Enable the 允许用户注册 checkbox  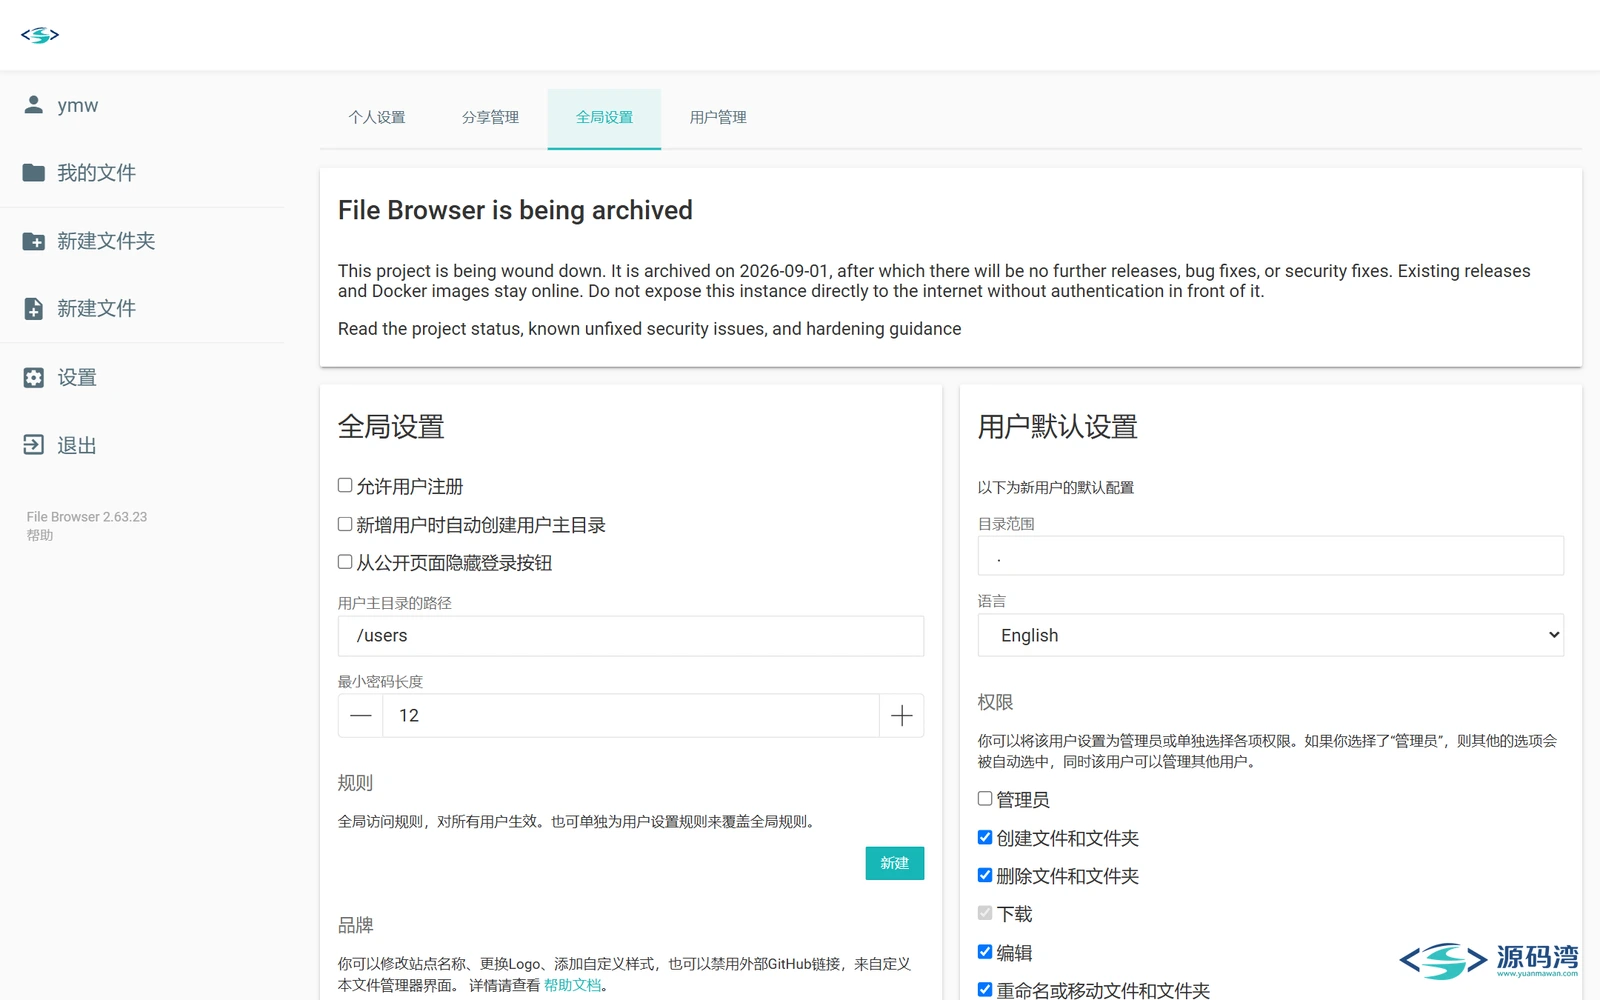tap(345, 485)
